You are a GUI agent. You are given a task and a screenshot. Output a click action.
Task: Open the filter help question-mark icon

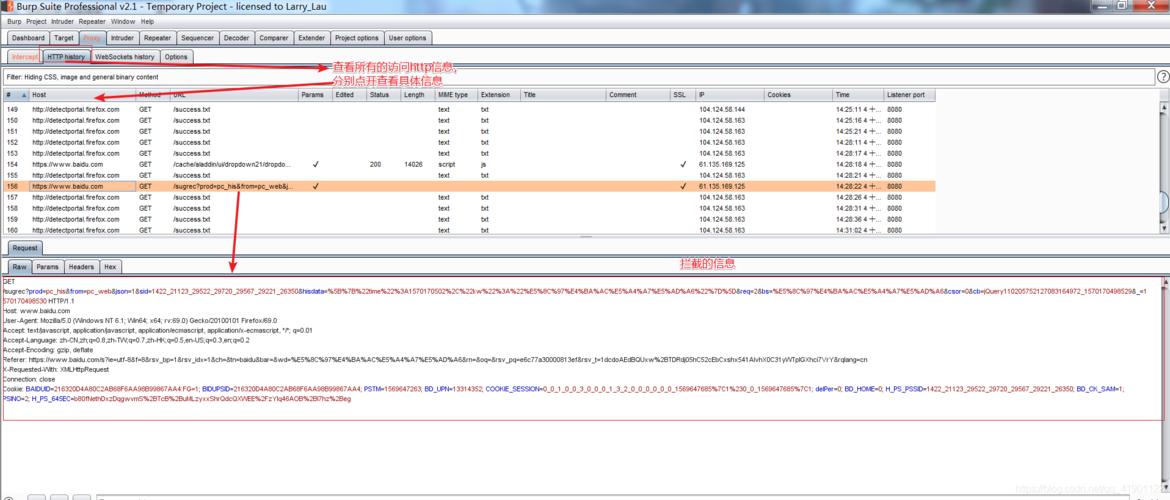point(1162,77)
